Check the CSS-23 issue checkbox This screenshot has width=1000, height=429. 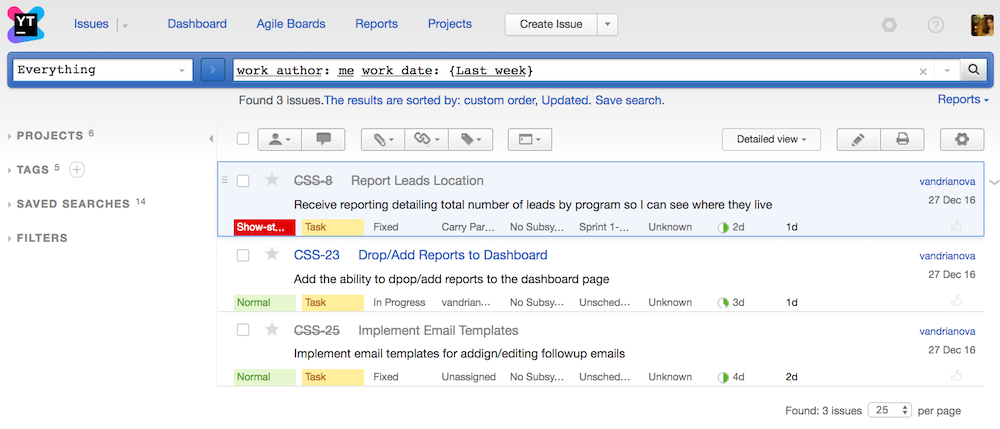tap(243, 256)
